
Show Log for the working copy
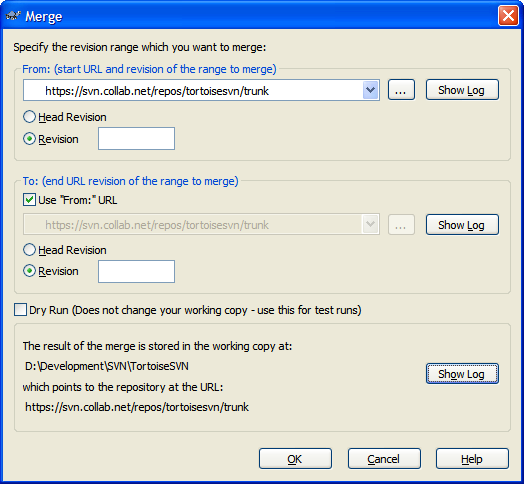click(462, 374)
